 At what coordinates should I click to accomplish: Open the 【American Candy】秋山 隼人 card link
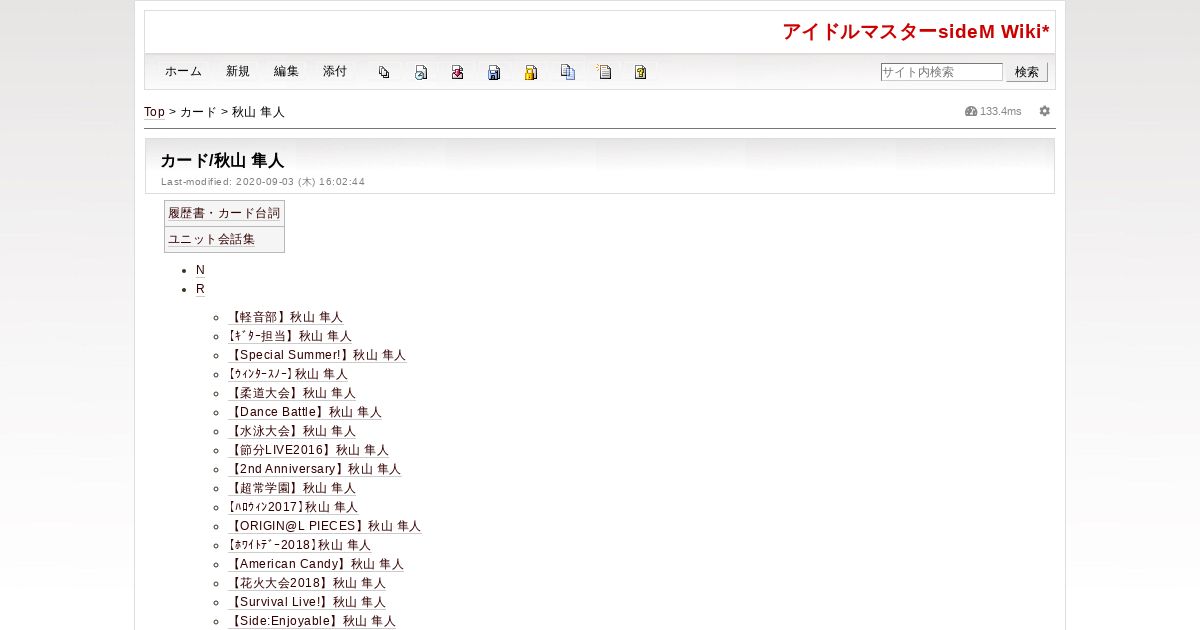click(x=316, y=564)
